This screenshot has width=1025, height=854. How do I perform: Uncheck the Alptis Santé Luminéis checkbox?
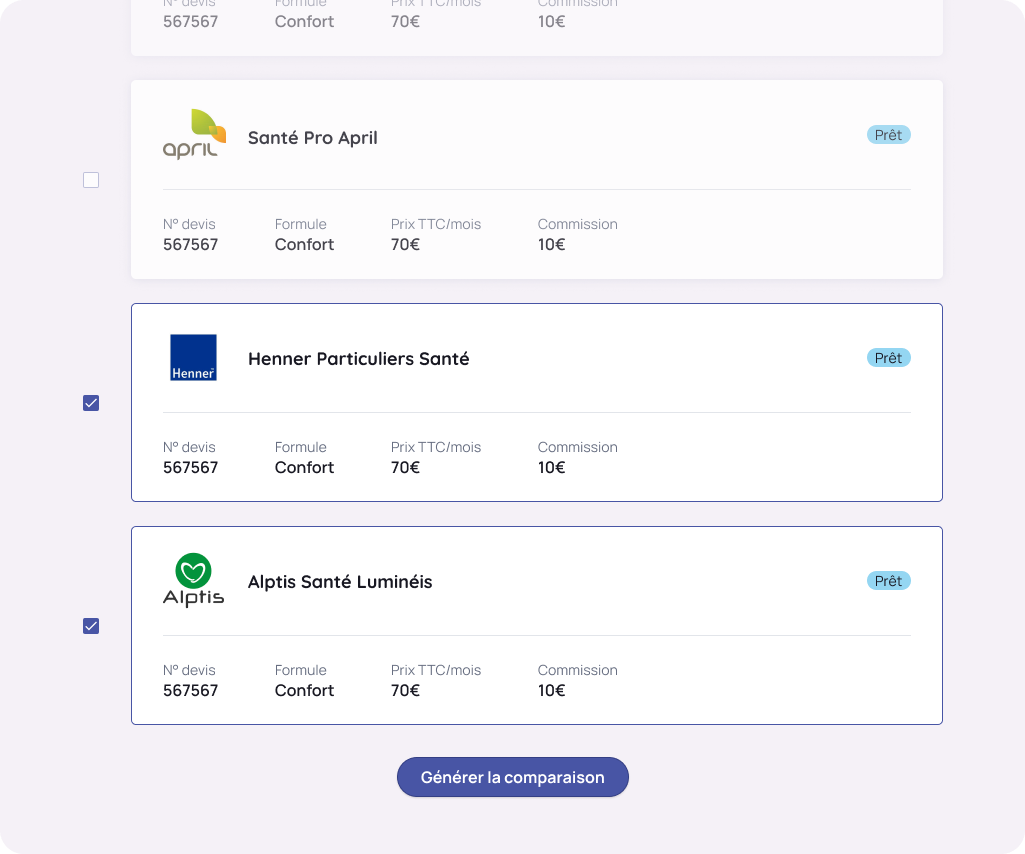[x=91, y=626]
